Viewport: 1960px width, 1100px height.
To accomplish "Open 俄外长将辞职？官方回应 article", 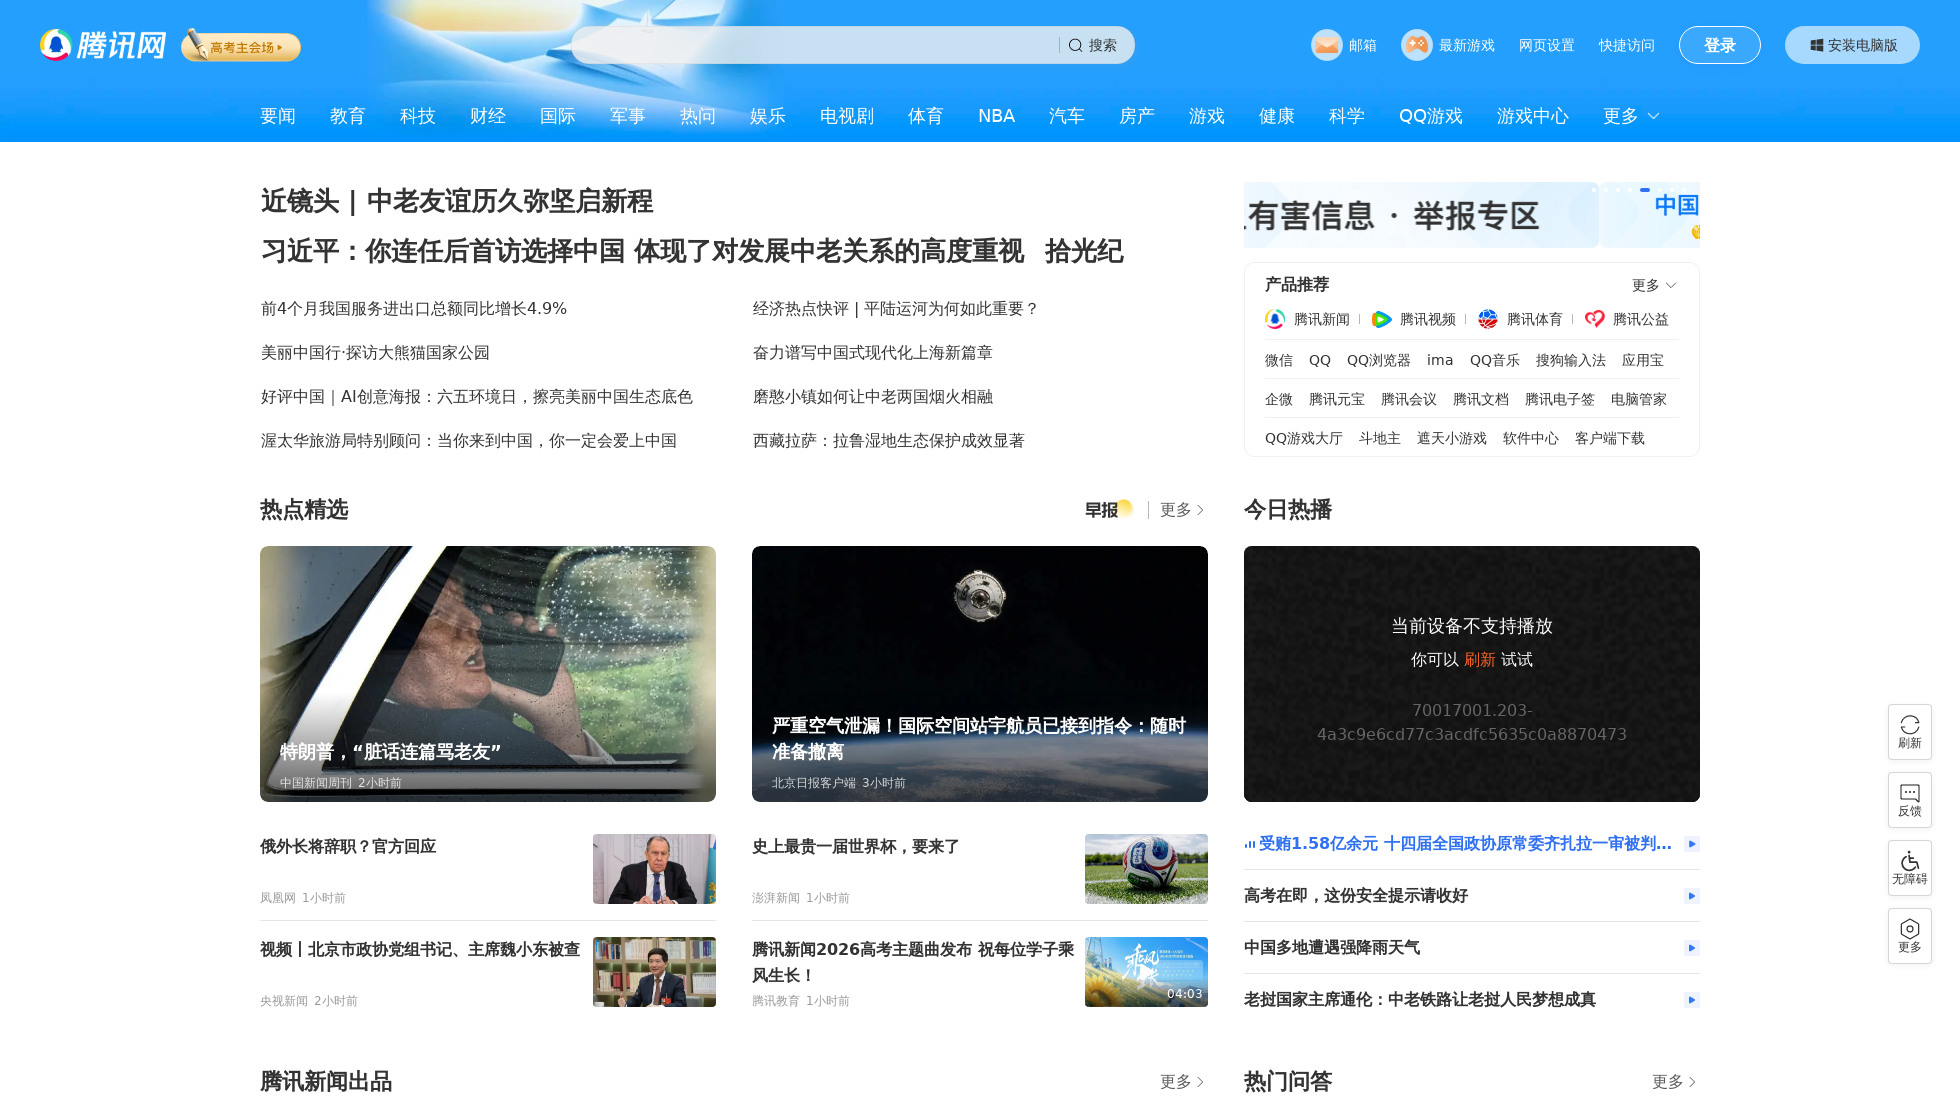I will coord(348,847).
